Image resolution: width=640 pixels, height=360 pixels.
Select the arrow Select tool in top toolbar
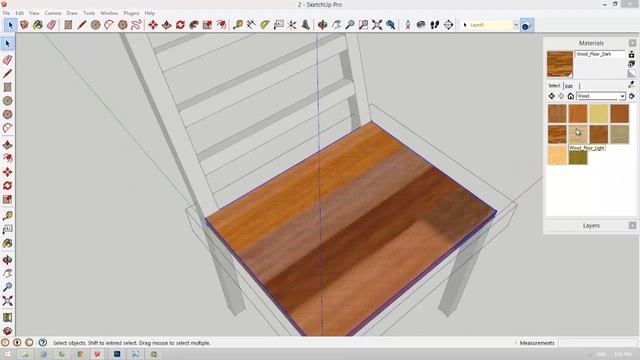tap(10, 25)
